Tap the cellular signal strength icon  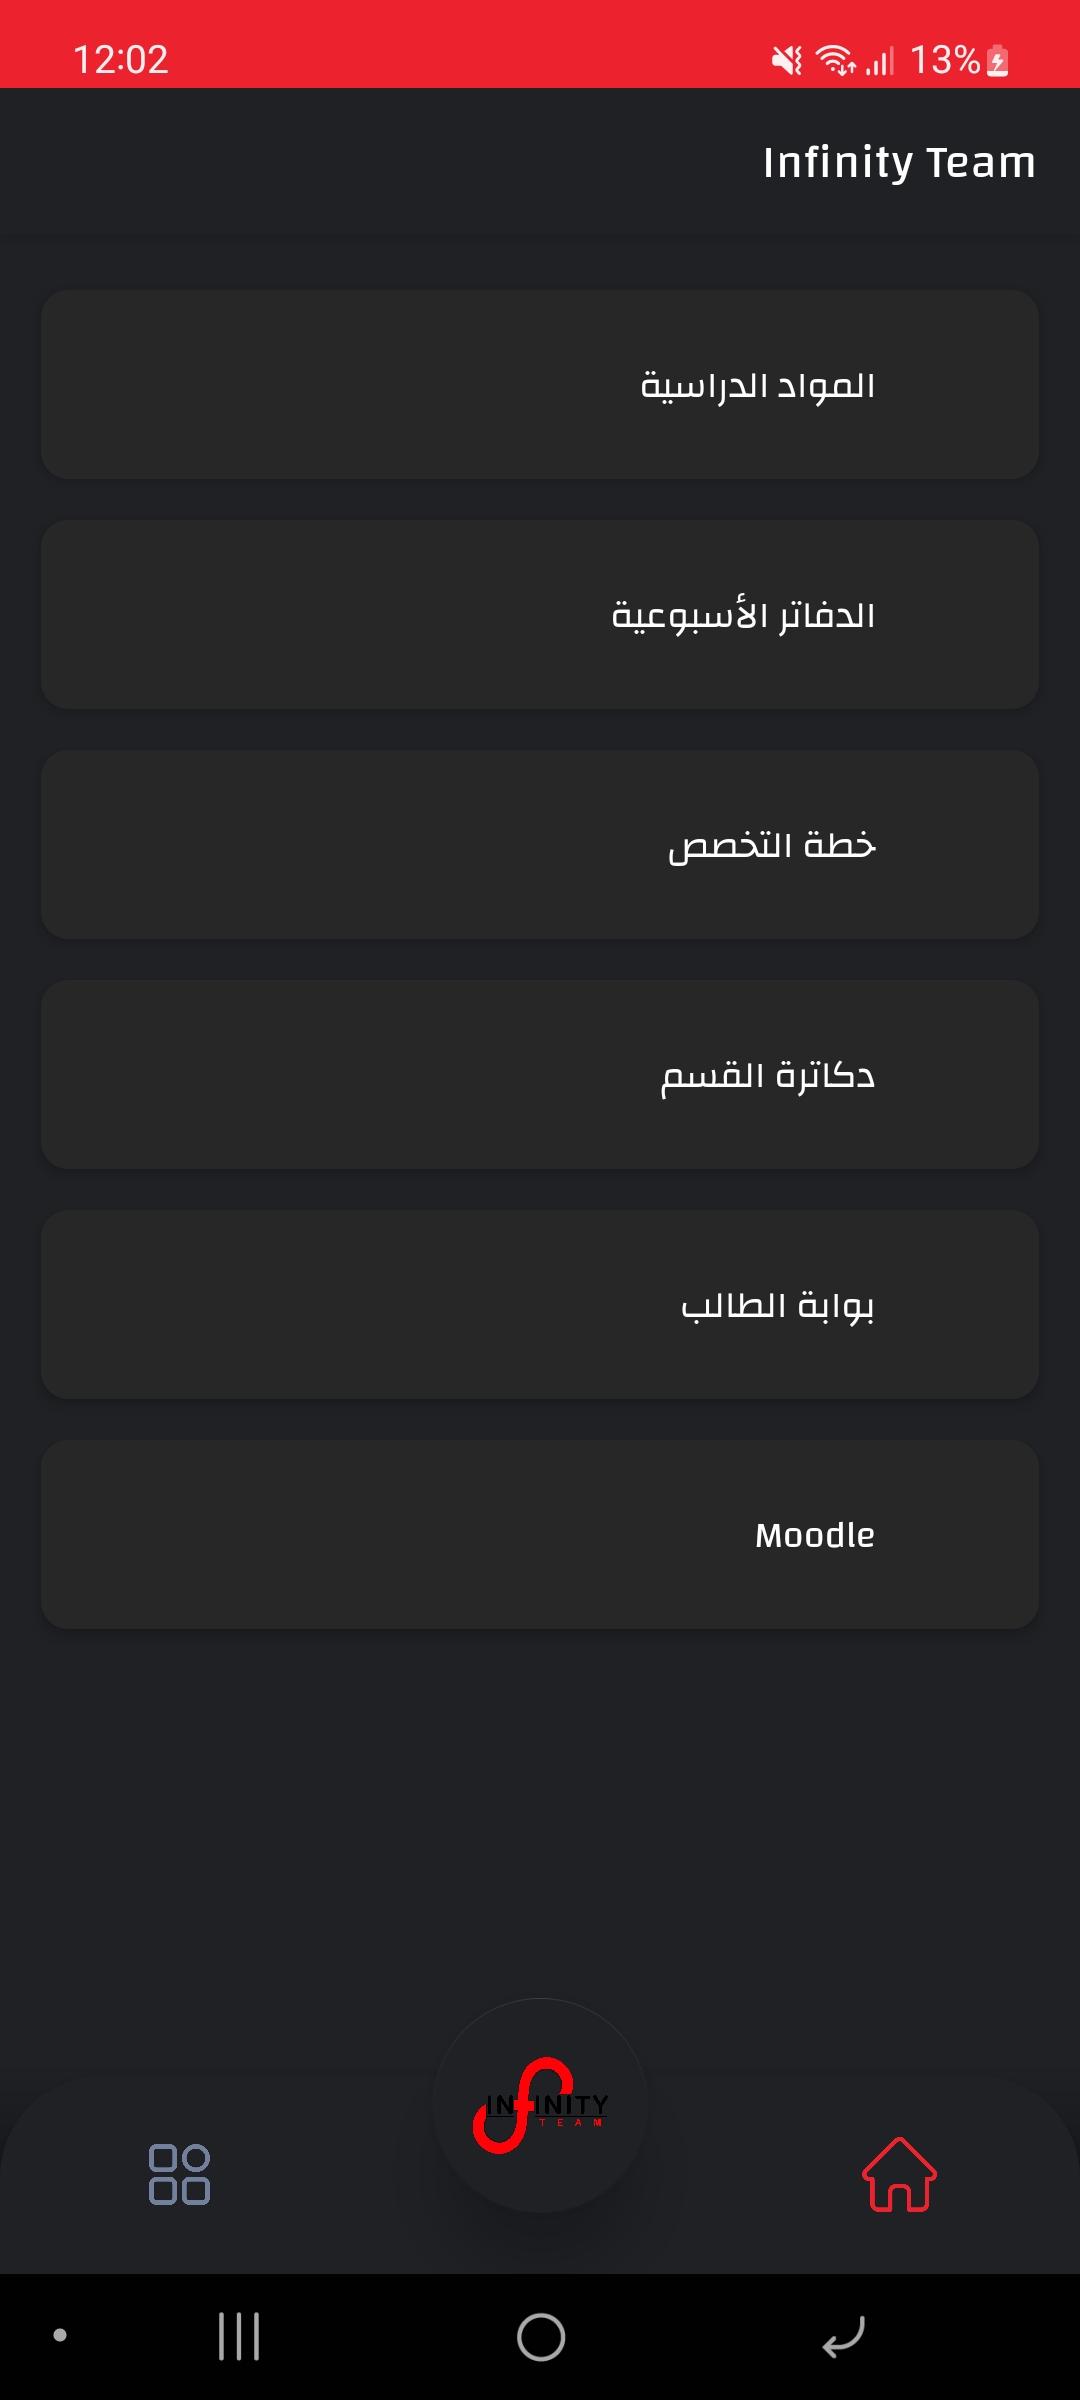[x=880, y=61]
